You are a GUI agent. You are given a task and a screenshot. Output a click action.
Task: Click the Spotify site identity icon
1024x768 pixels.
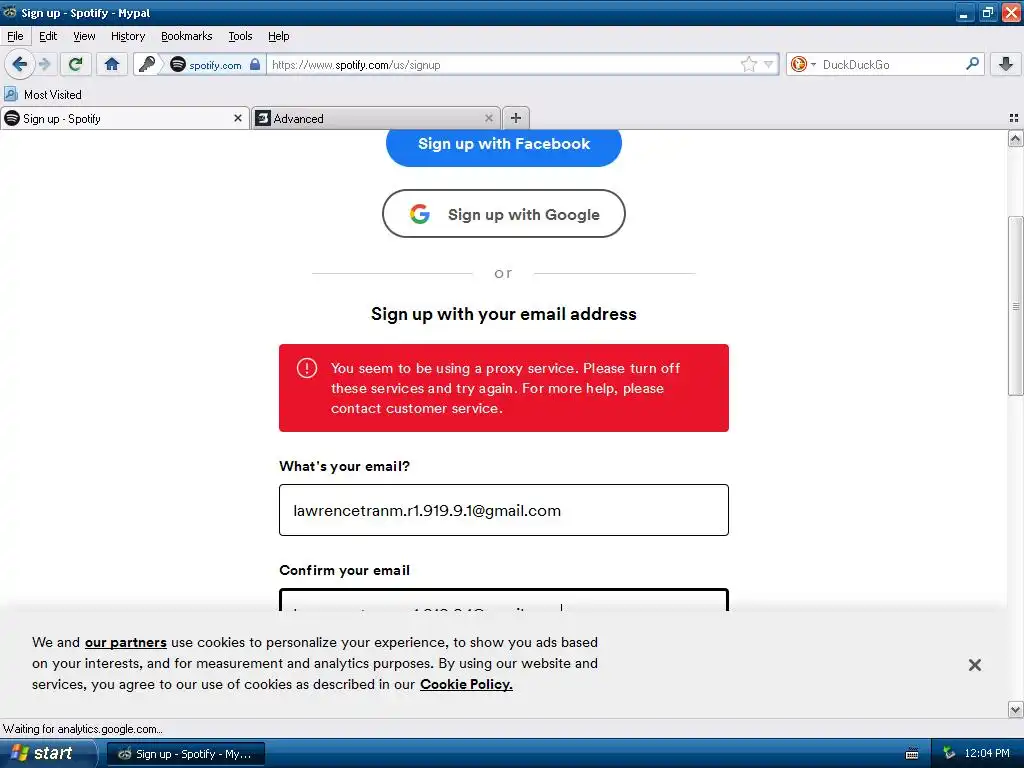178,64
